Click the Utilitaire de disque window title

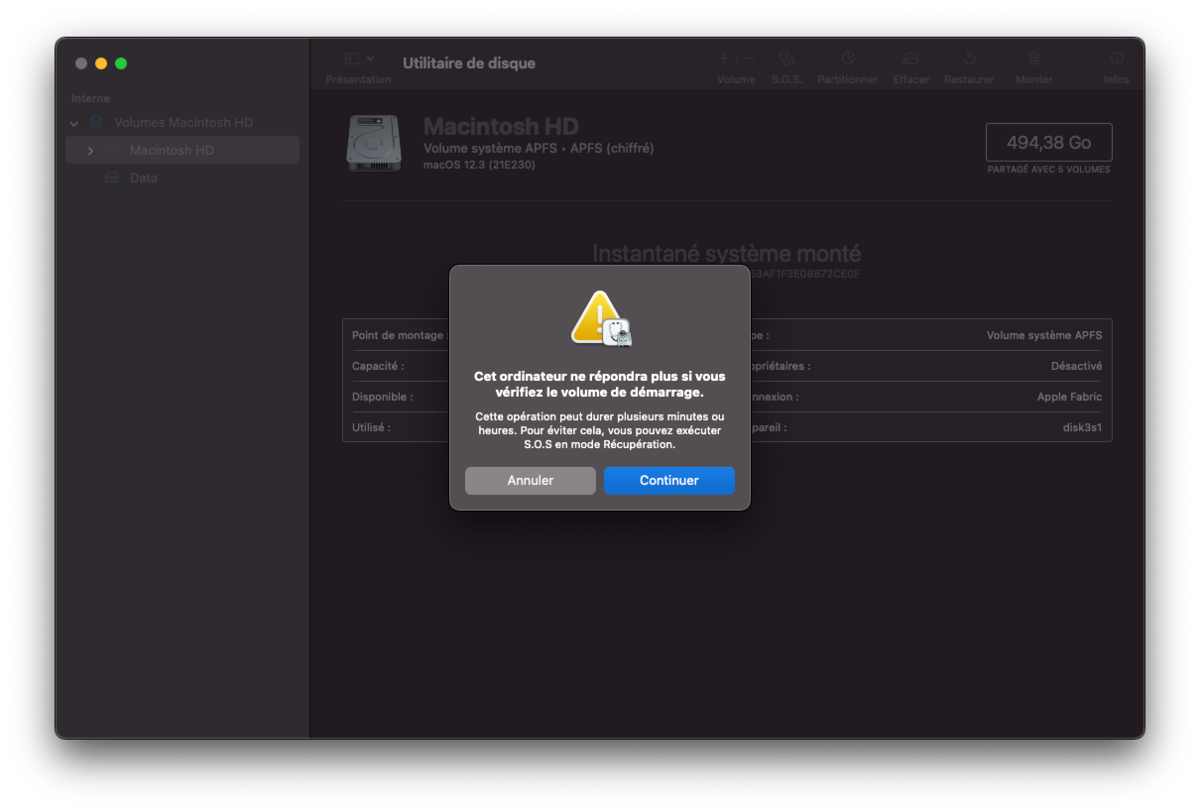point(469,63)
